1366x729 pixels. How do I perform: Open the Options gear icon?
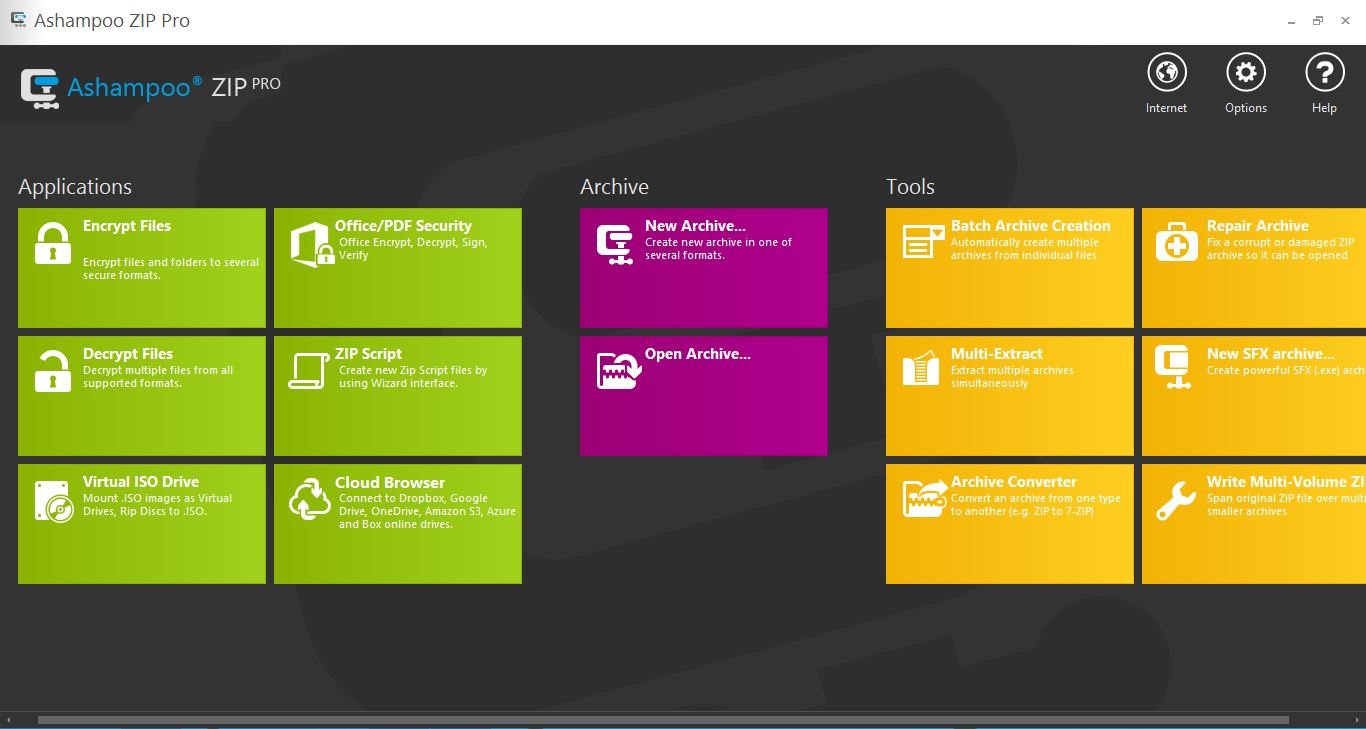coord(1245,73)
